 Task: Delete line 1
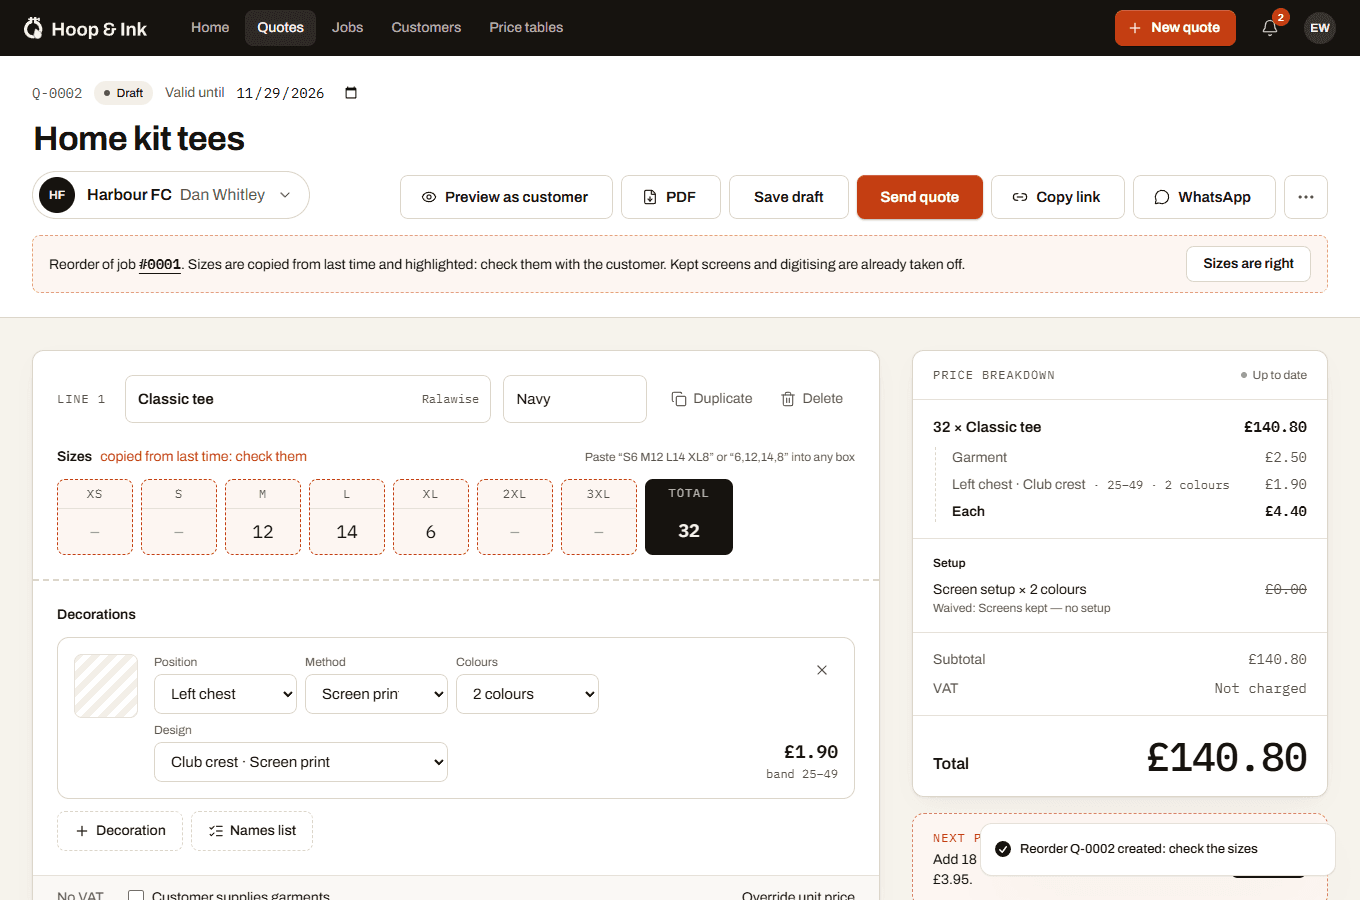click(x=812, y=399)
